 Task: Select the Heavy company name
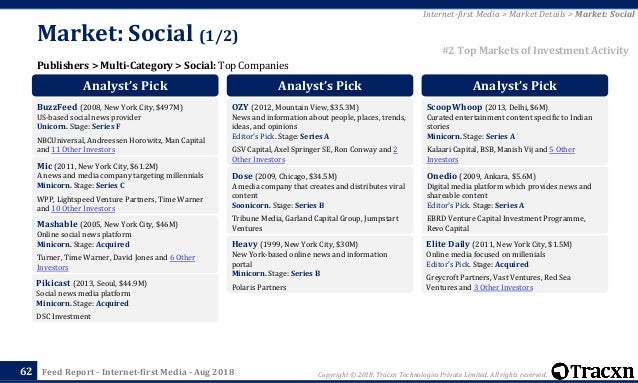[x=245, y=244]
